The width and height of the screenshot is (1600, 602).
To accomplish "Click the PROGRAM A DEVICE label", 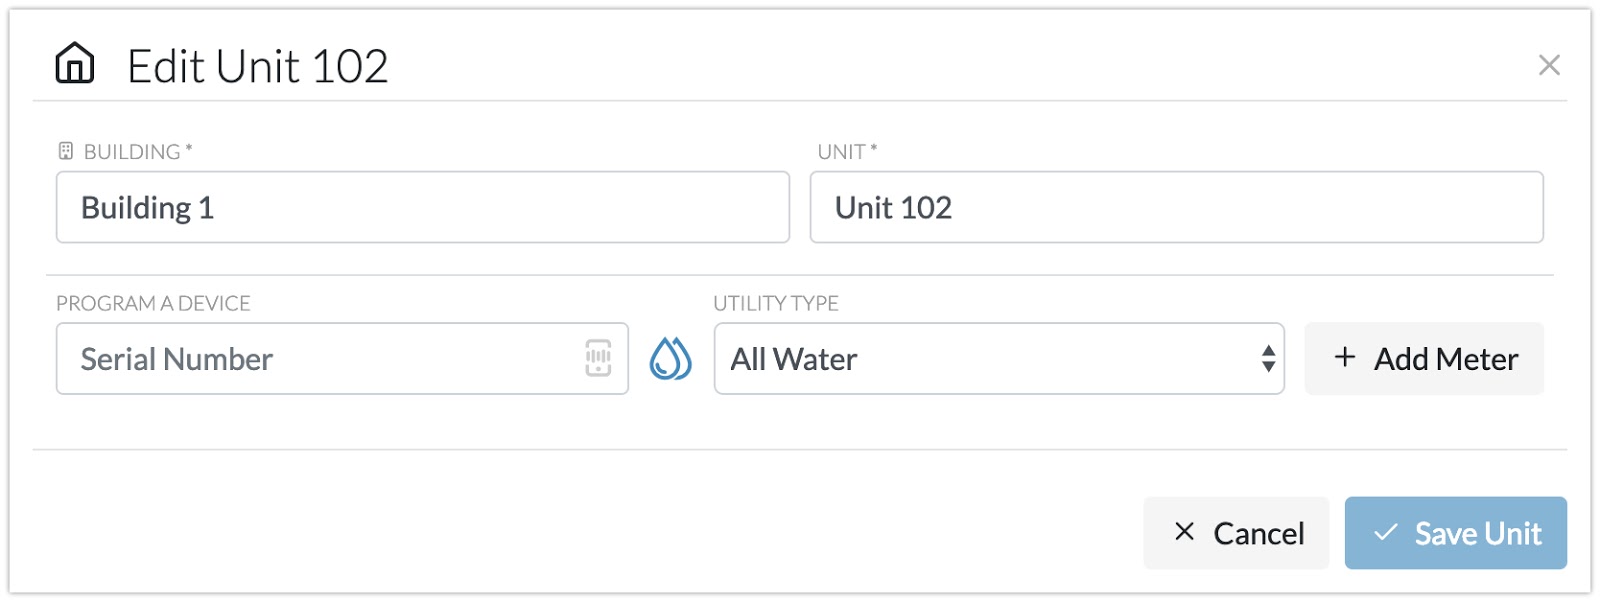I will (x=153, y=303).
